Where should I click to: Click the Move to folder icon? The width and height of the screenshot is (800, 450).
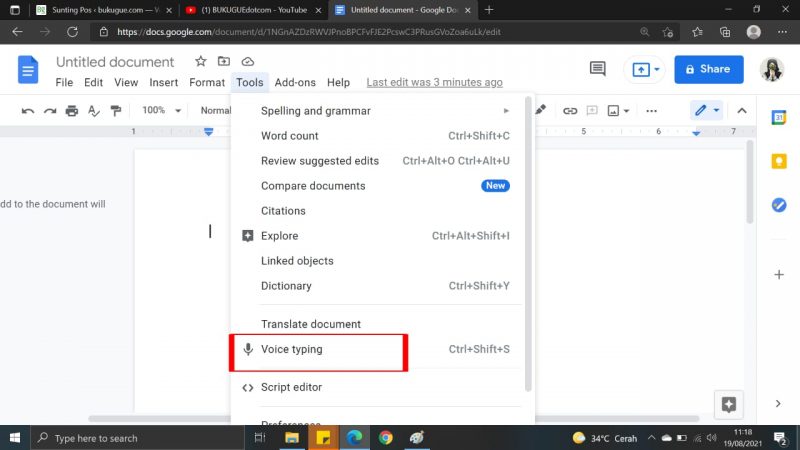223,62
